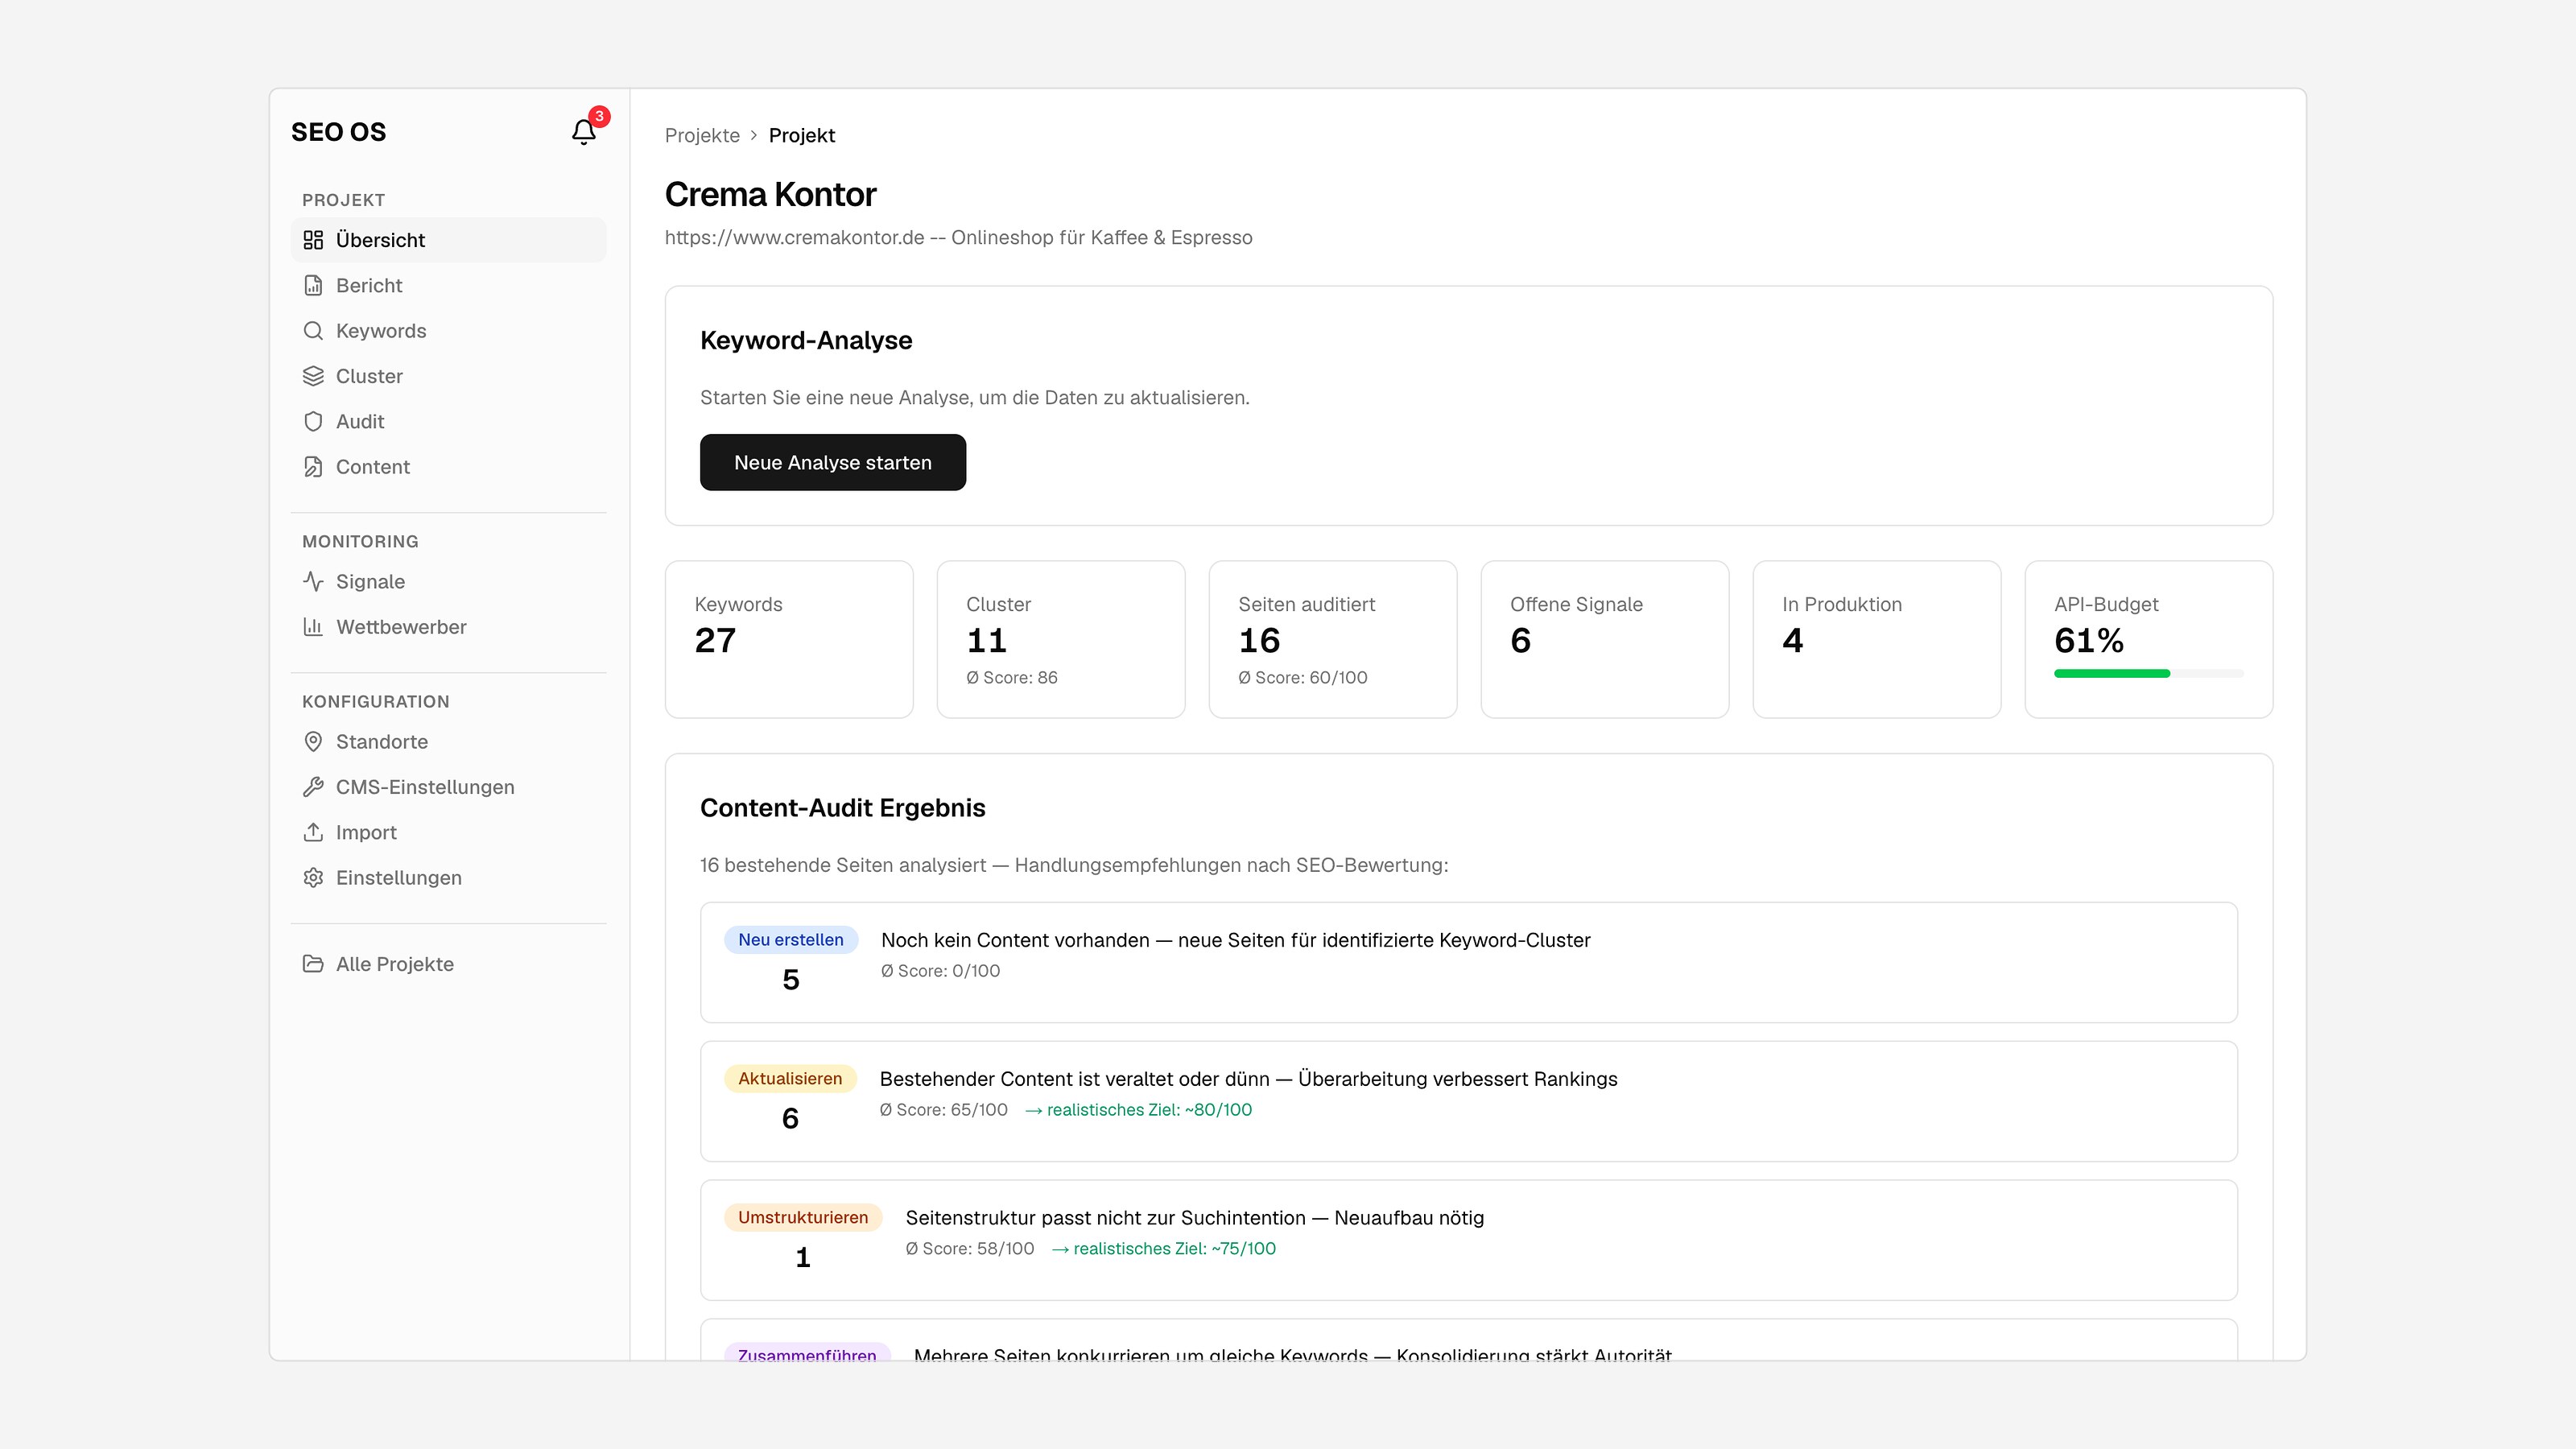
Task: Click the API-Budget progress bar
Action: pyautogui.click(x=2148, y=674)
